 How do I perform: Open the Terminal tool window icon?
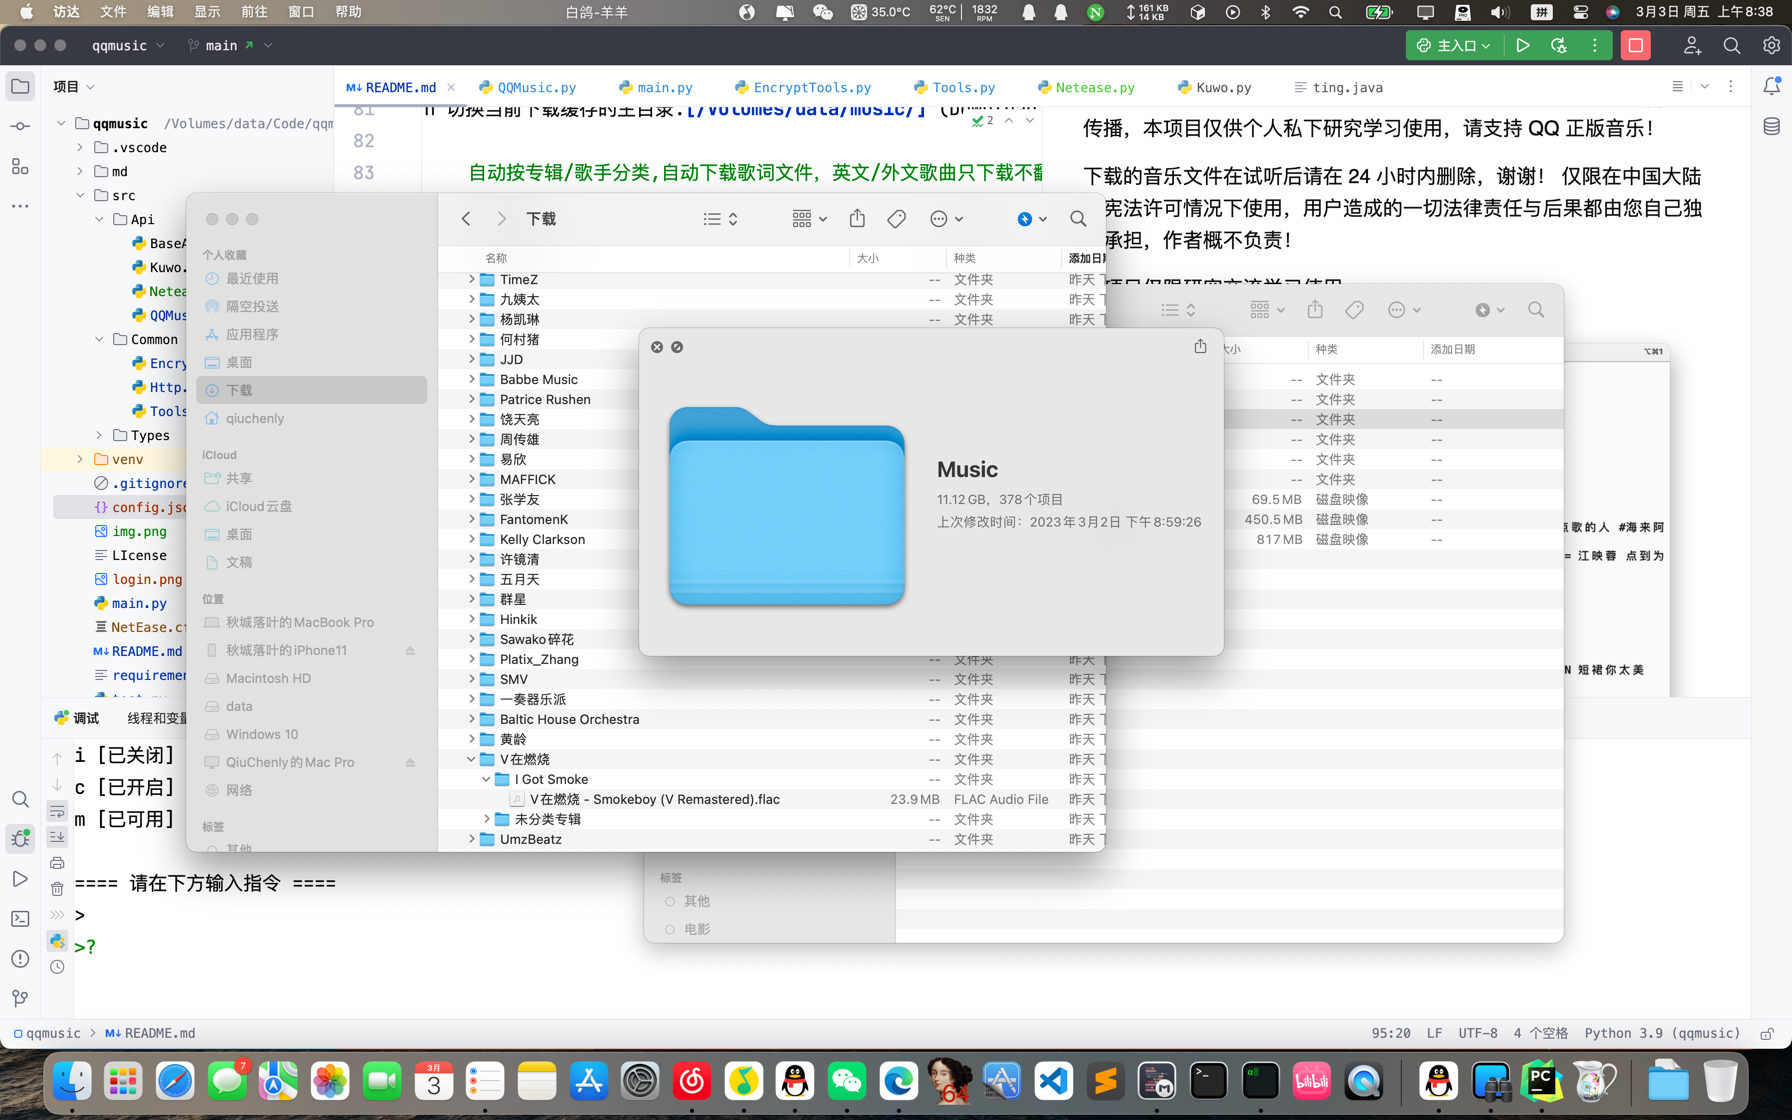pos(20,918)
